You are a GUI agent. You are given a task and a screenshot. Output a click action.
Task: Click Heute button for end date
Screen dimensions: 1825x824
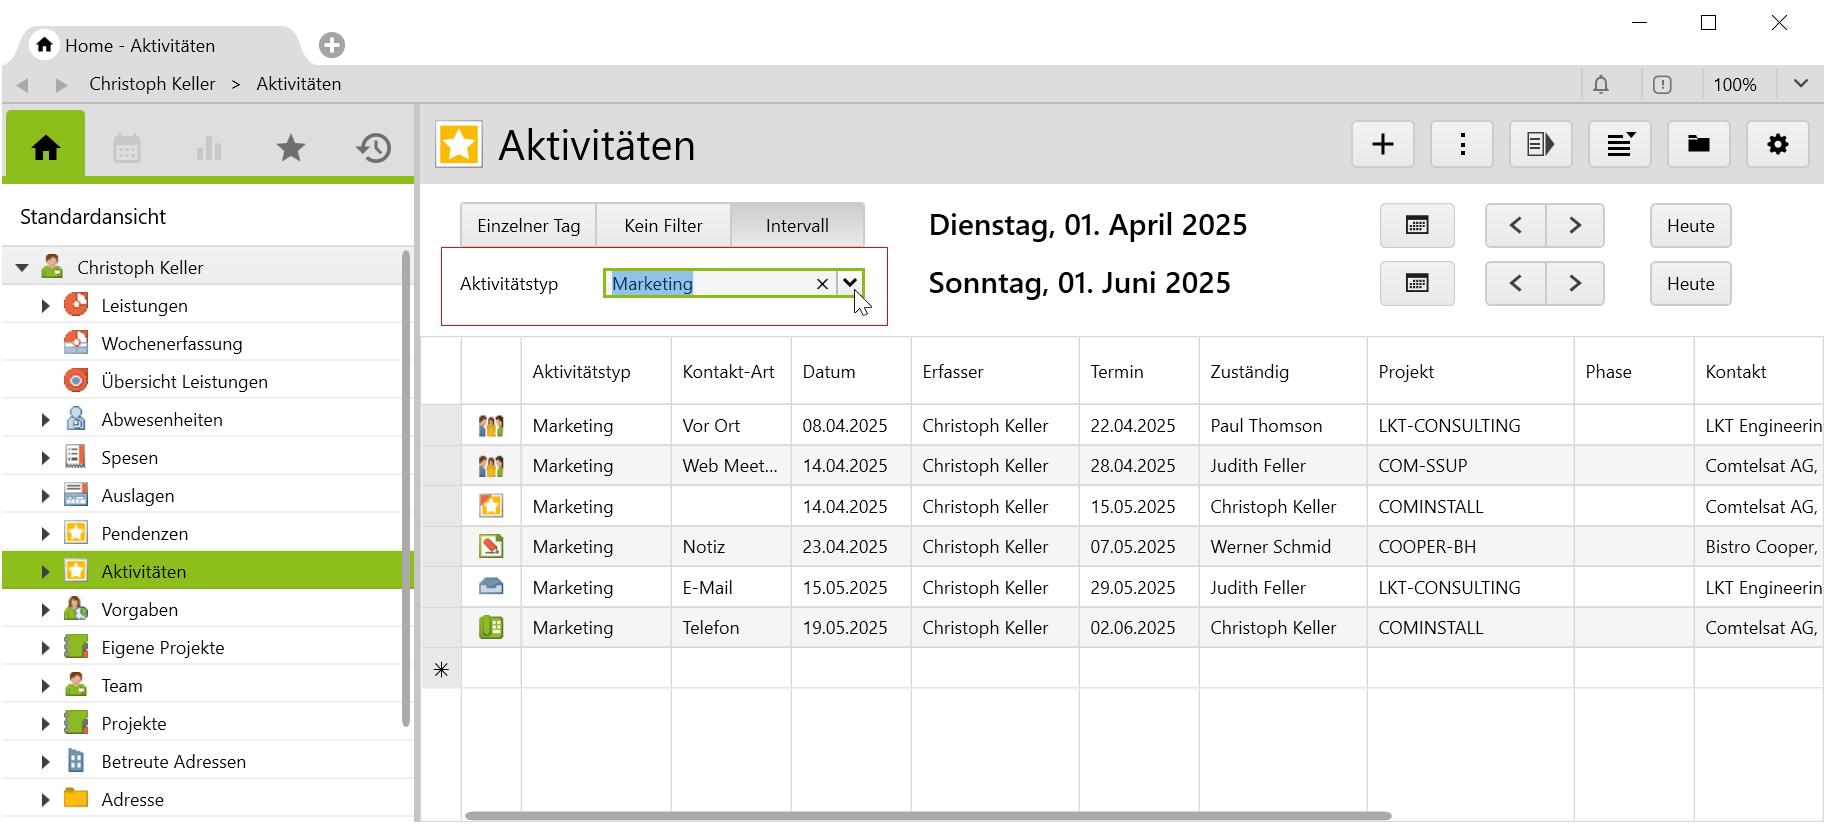click(1690, 284)
